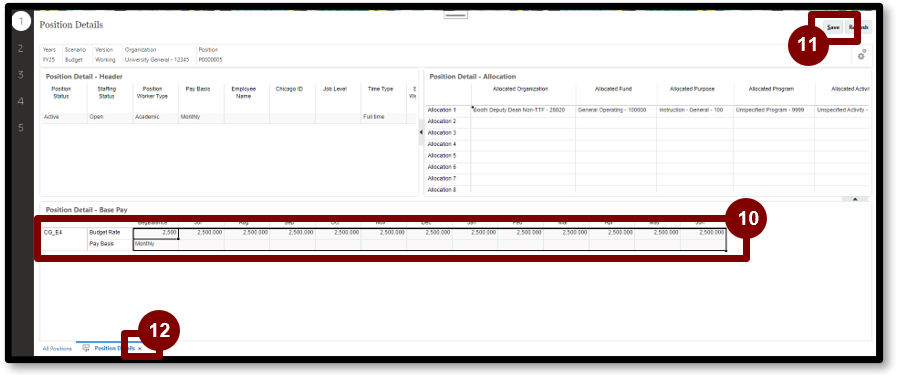Open the Position P0000005 selector
This screenshot has width=898, height=375.
tap(211, 55)
